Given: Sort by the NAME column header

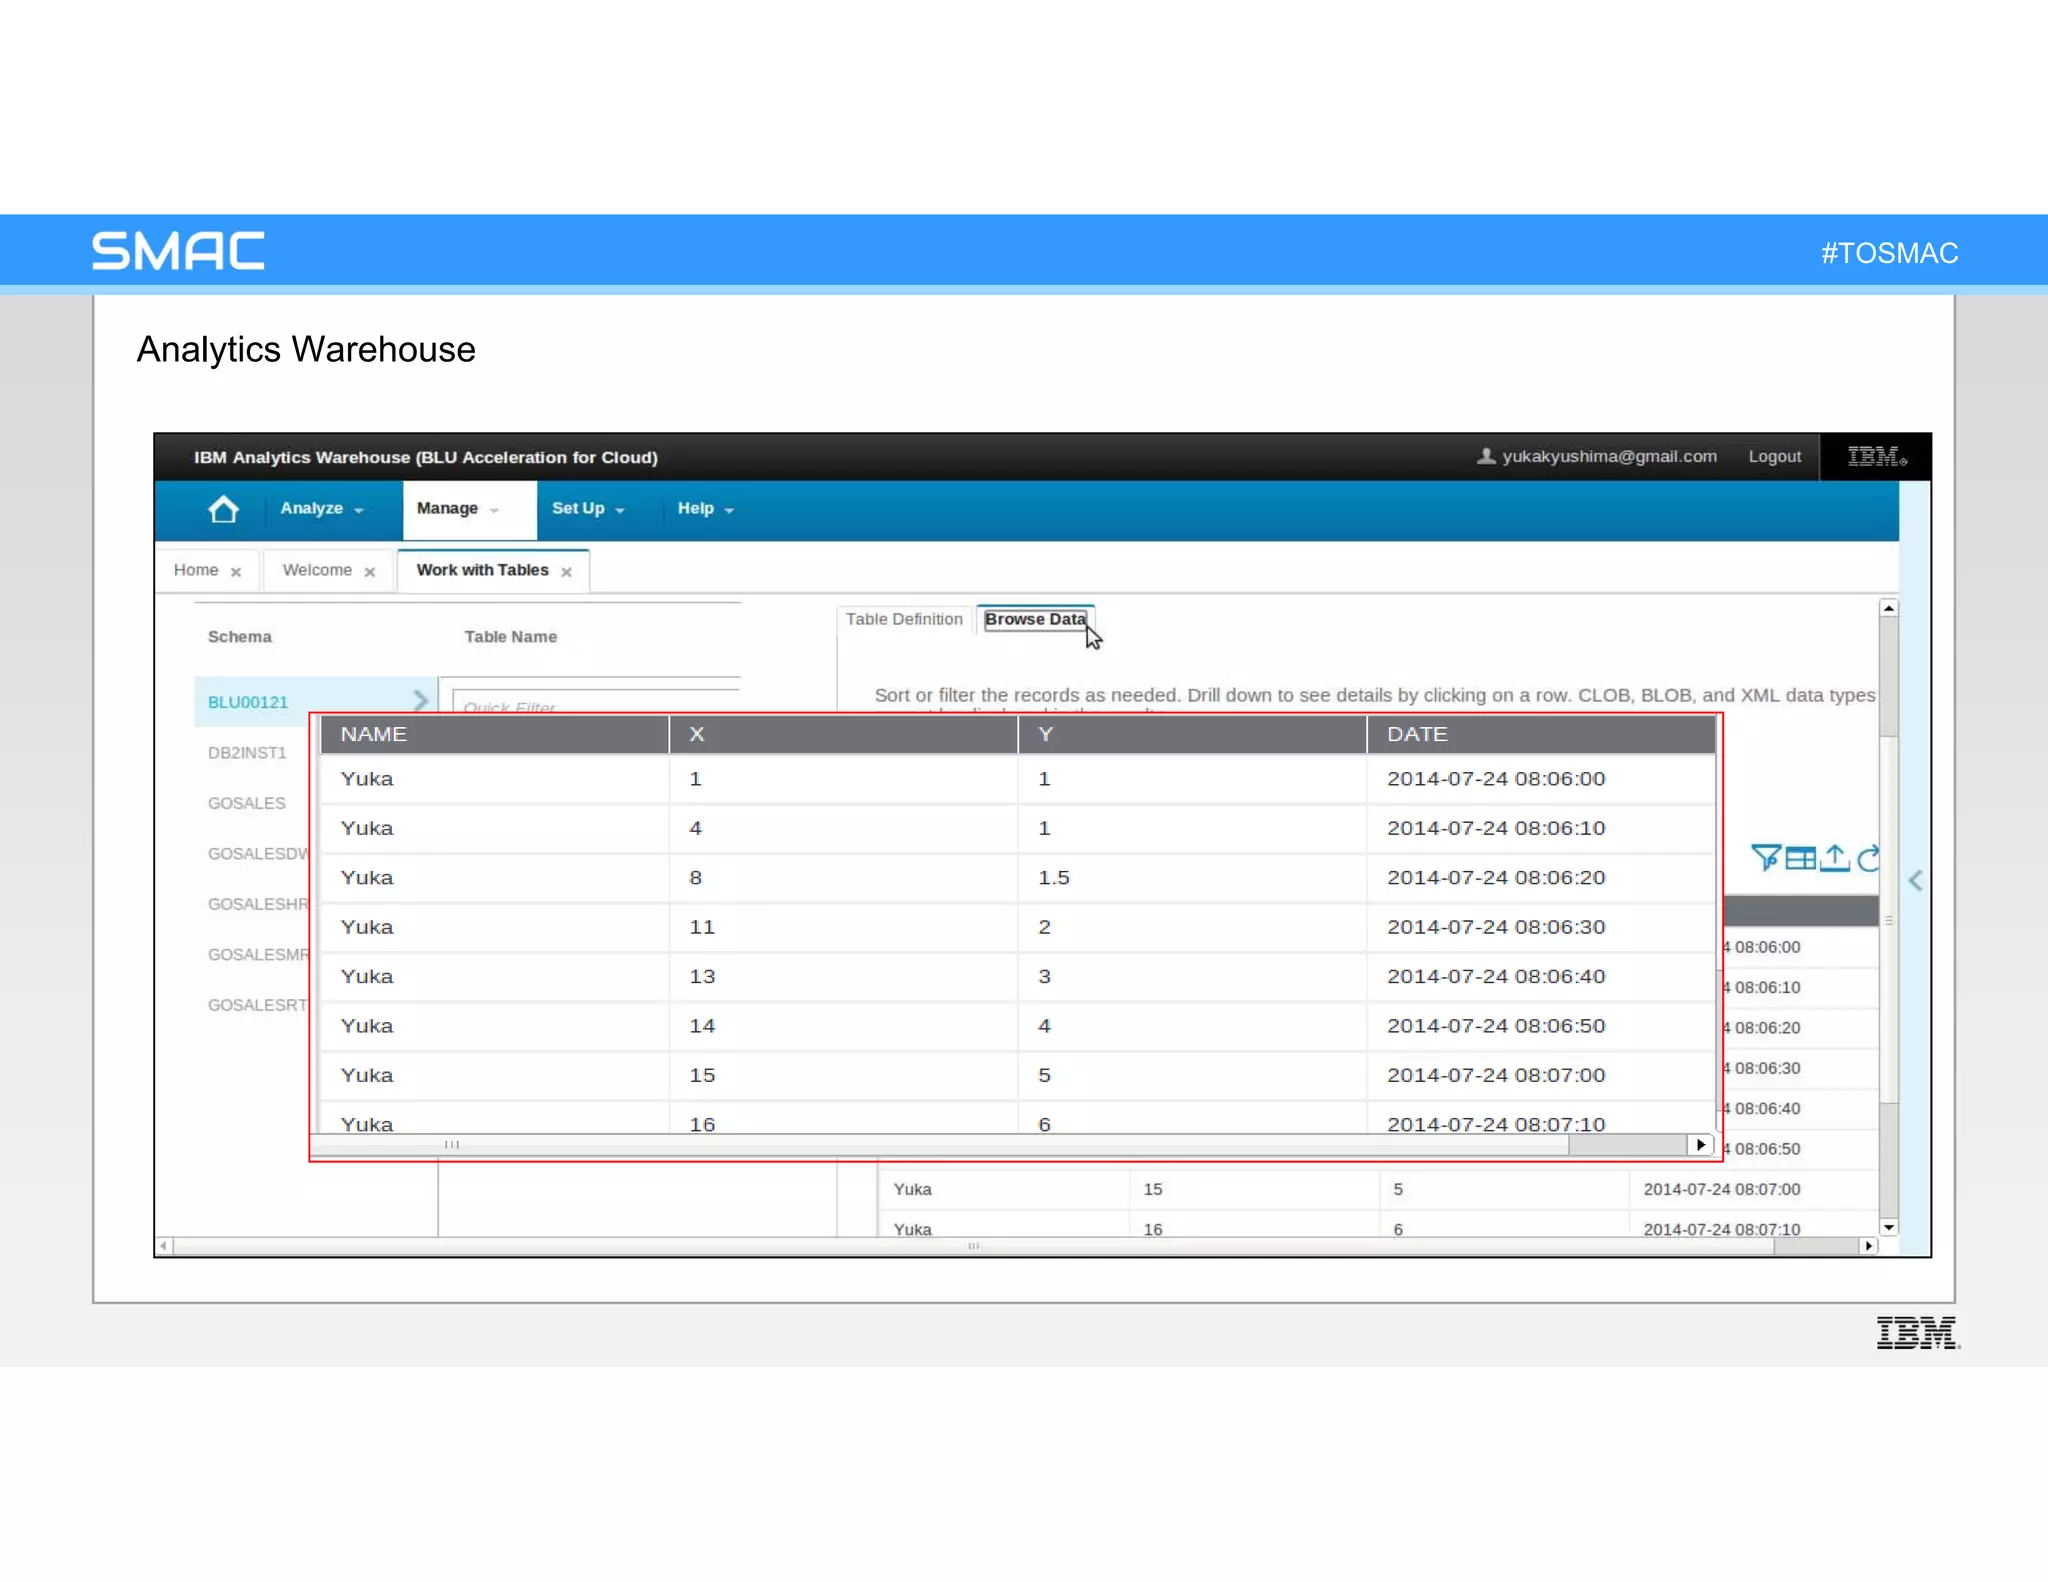Looking at the screenshot, I should click(494, 734).
